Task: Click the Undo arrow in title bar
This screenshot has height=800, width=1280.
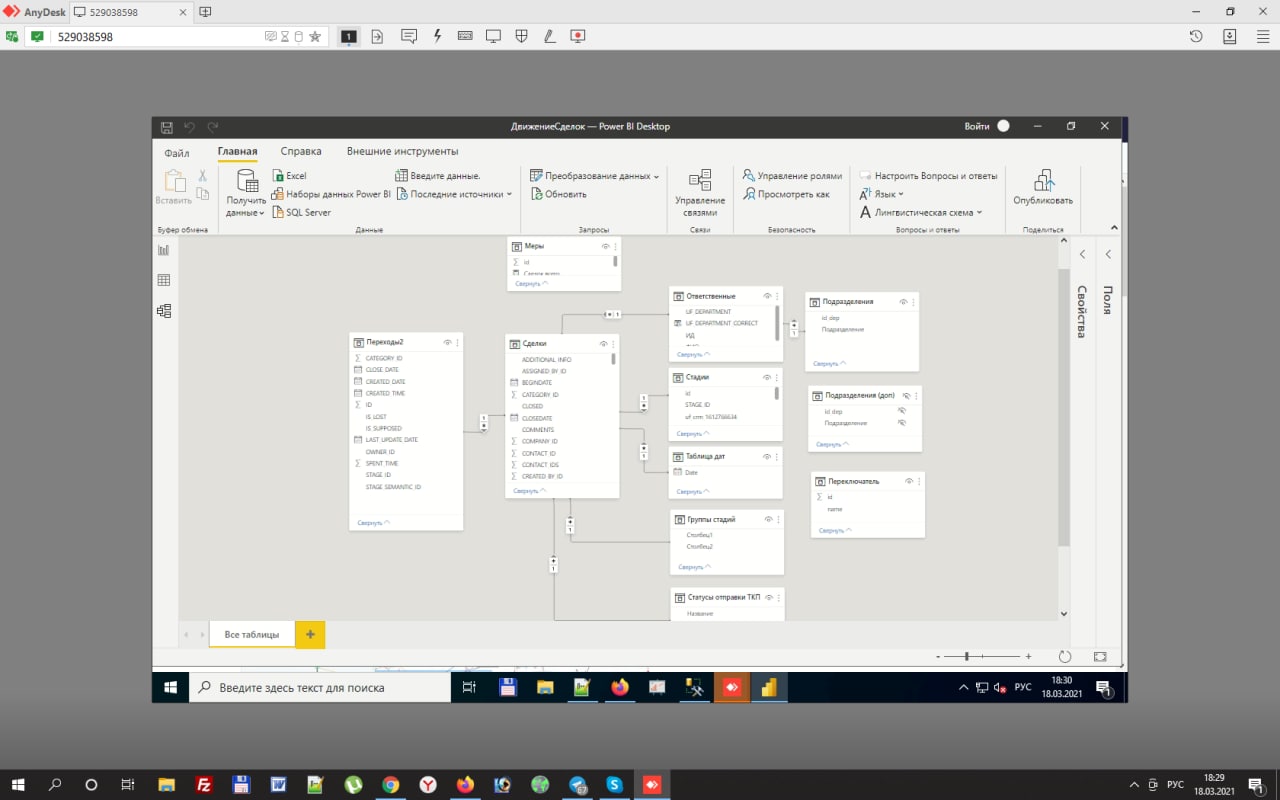Action: coord(190,127)
